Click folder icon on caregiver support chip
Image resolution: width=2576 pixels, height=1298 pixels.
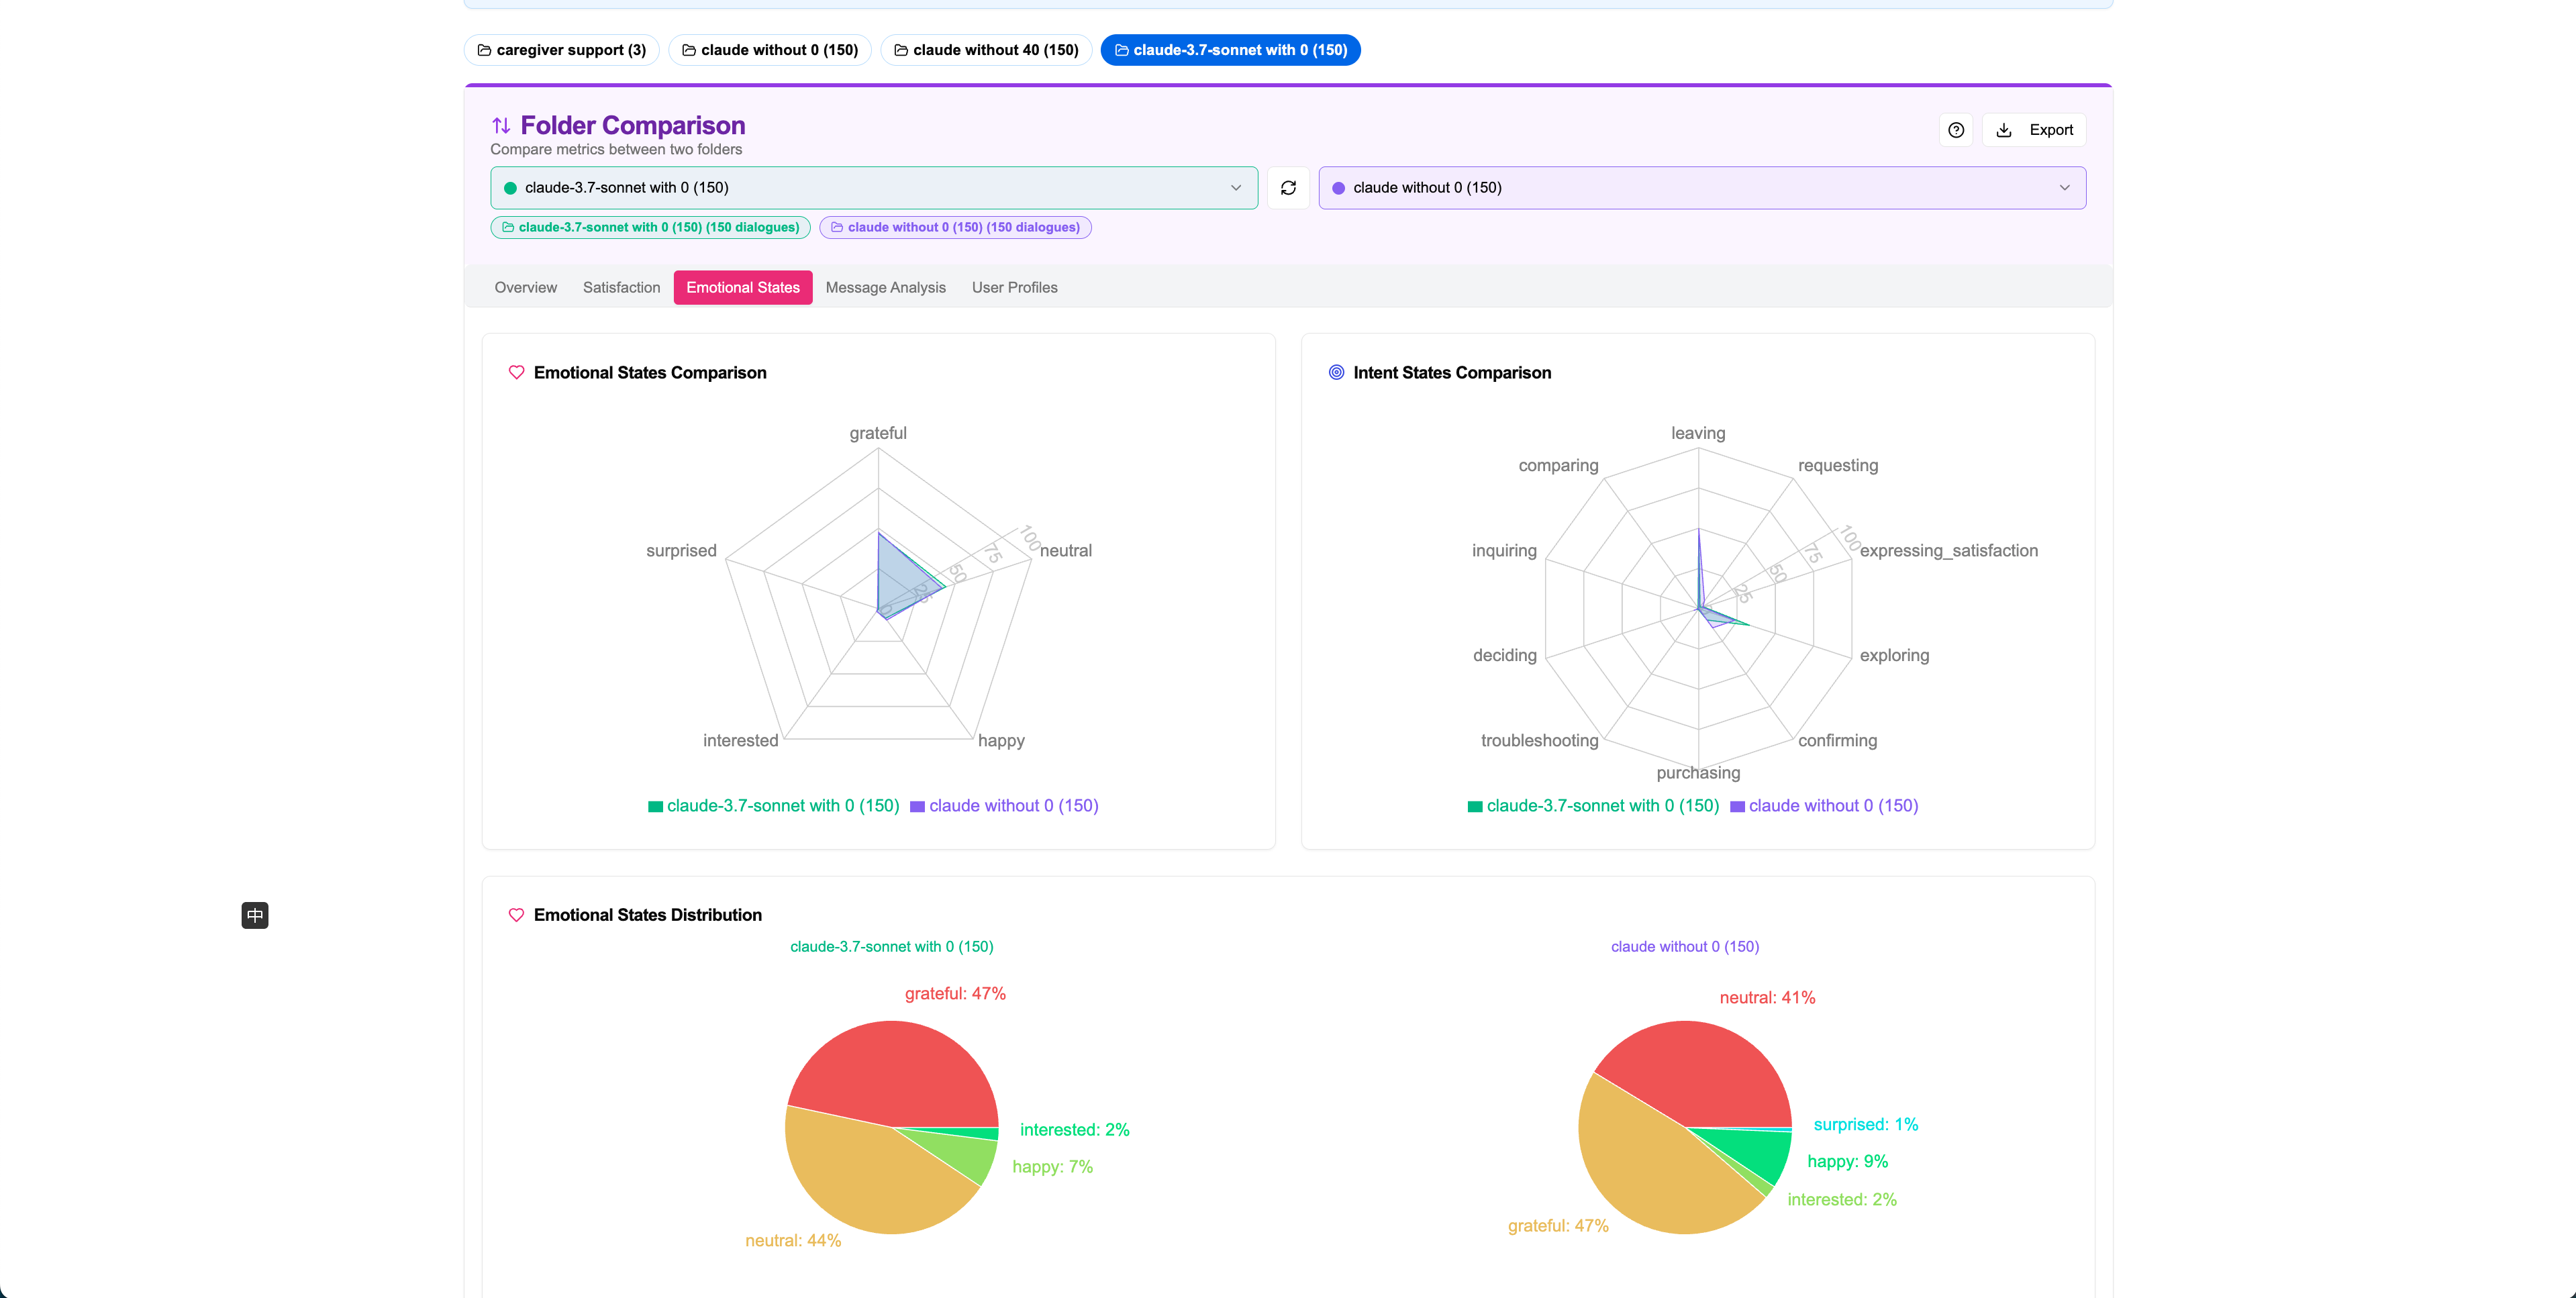coord(484,50)
